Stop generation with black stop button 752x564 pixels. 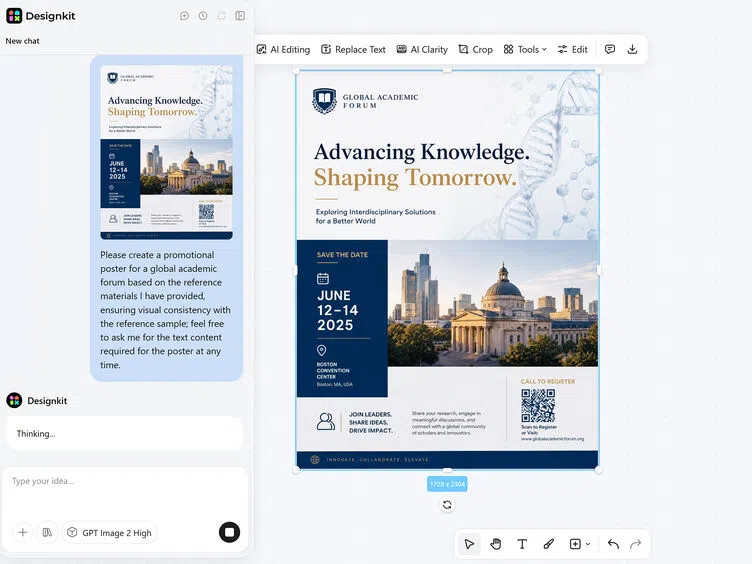(229, 532)
